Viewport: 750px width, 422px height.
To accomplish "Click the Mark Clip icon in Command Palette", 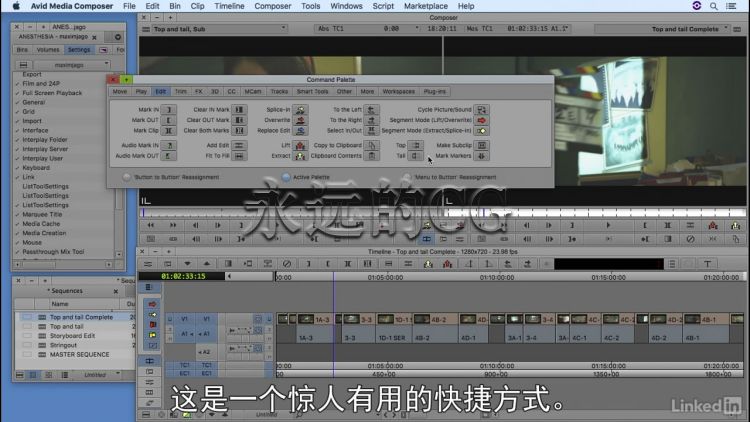I will 168,131.
